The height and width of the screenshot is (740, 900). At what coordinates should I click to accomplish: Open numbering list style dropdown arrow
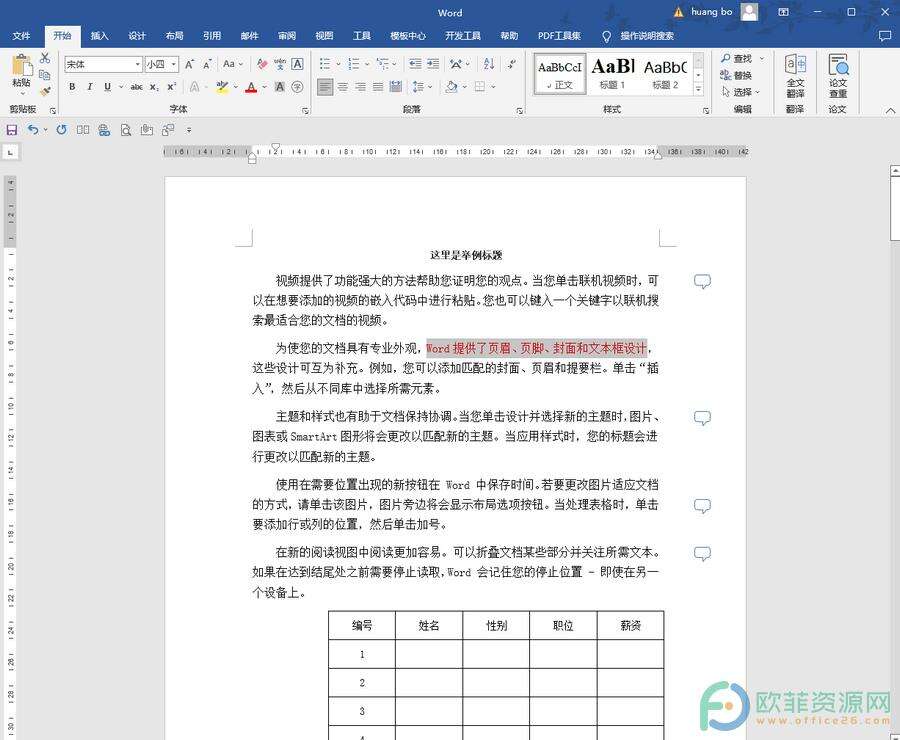point(367,64)
